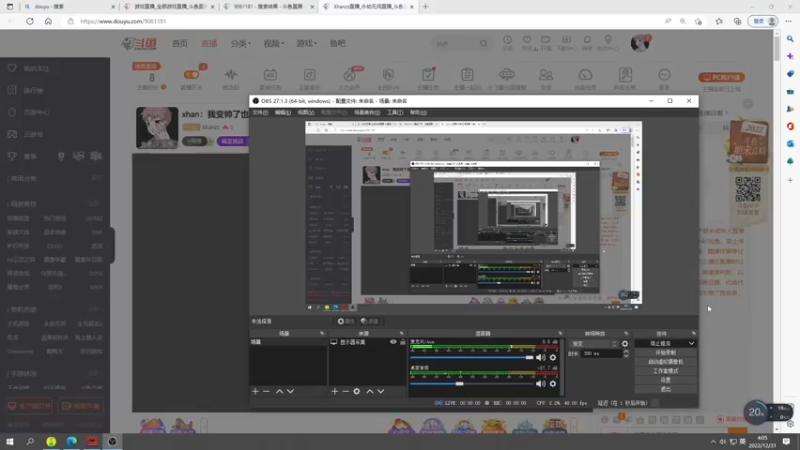Screen dimensions: 800x450
Task: Toggle lock of display capture source
Action: (403, 342)
